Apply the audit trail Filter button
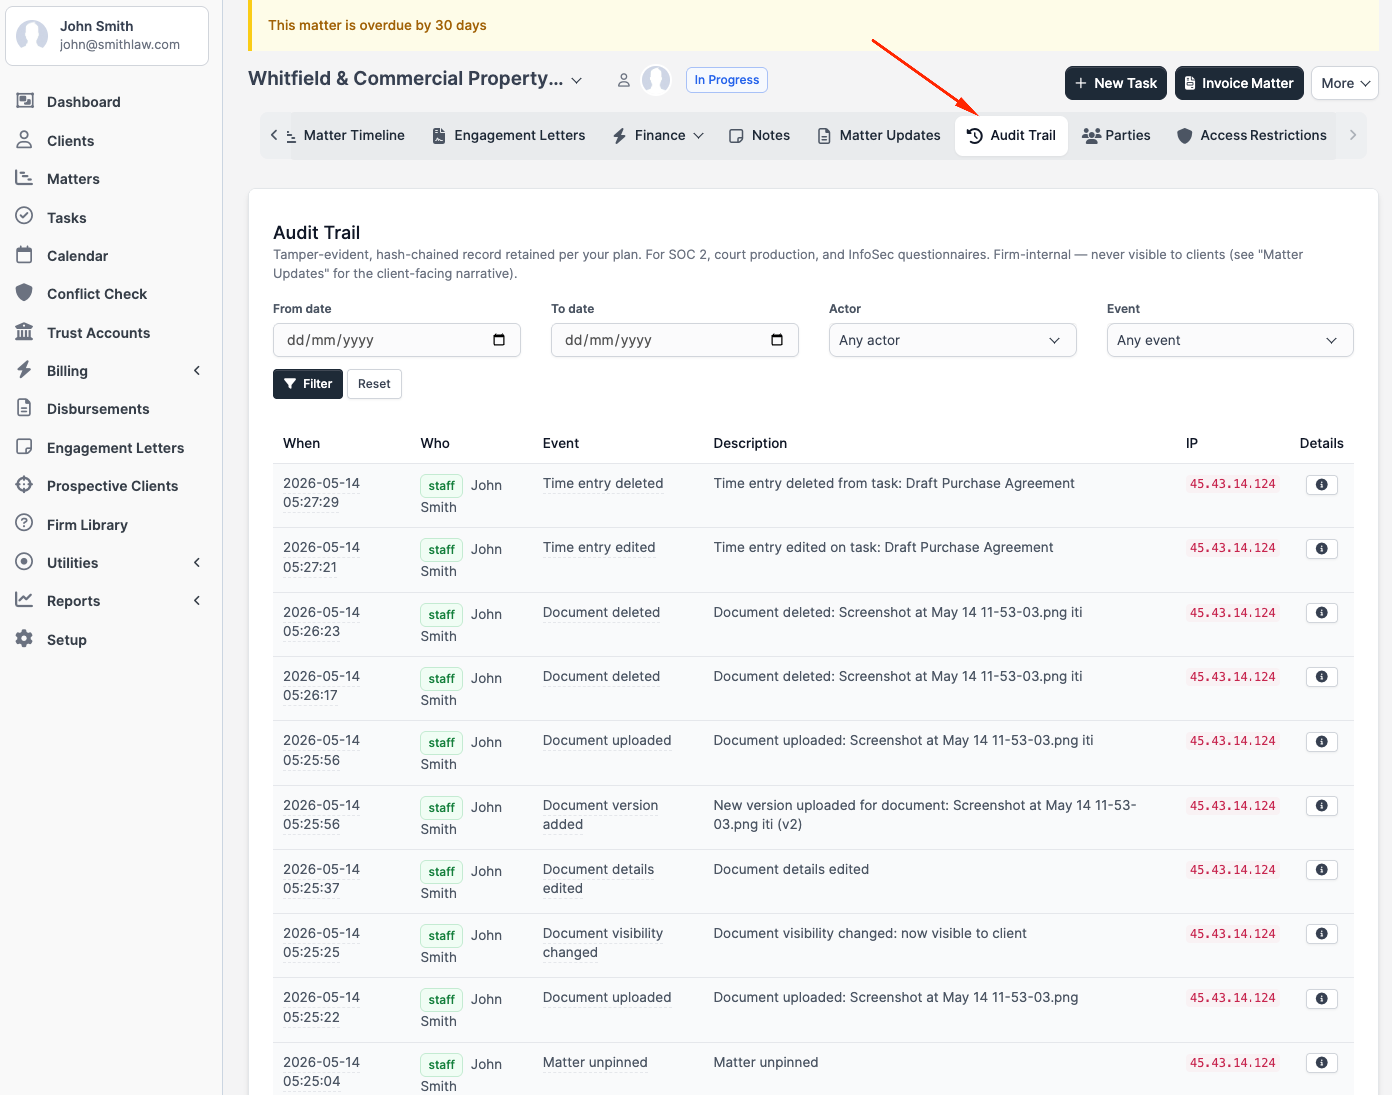 pyautogui.click(x=308, y=384)
